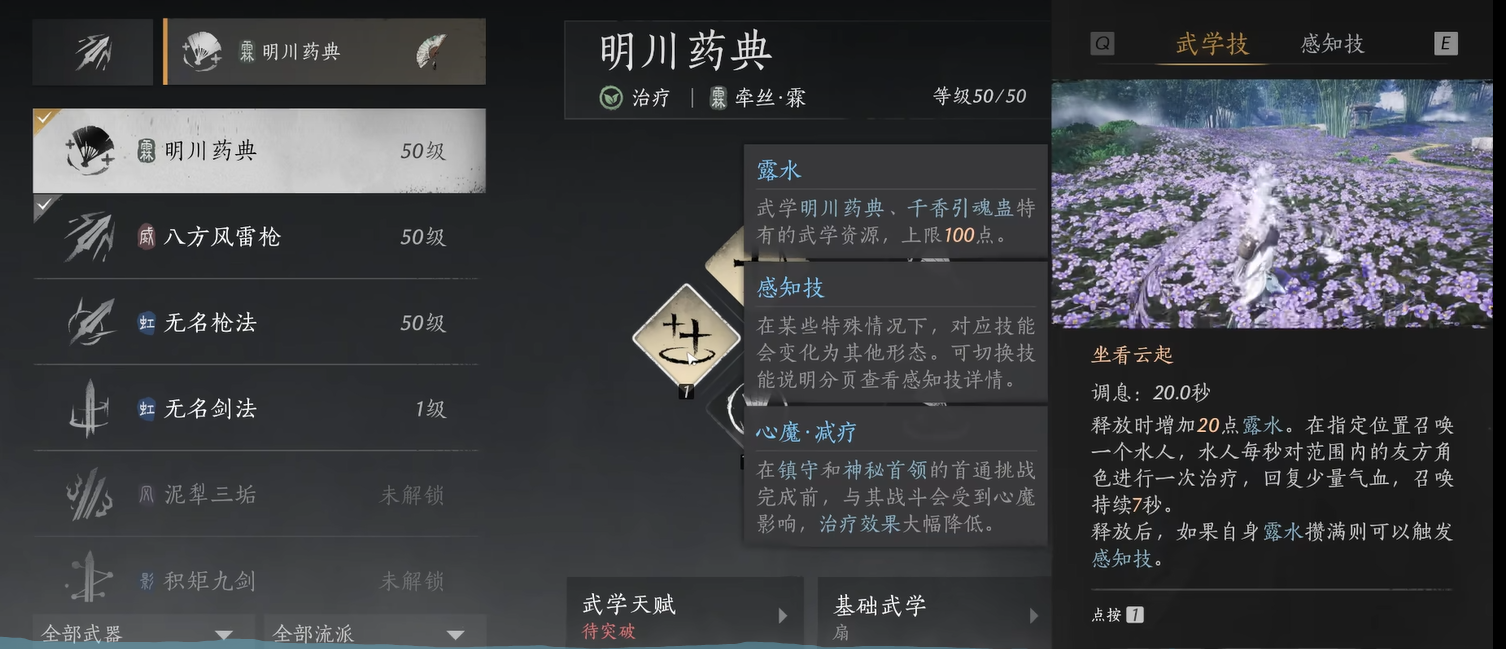Switch to the 感知技 tab
The image size is (1506, 649).
point(1332,44)
